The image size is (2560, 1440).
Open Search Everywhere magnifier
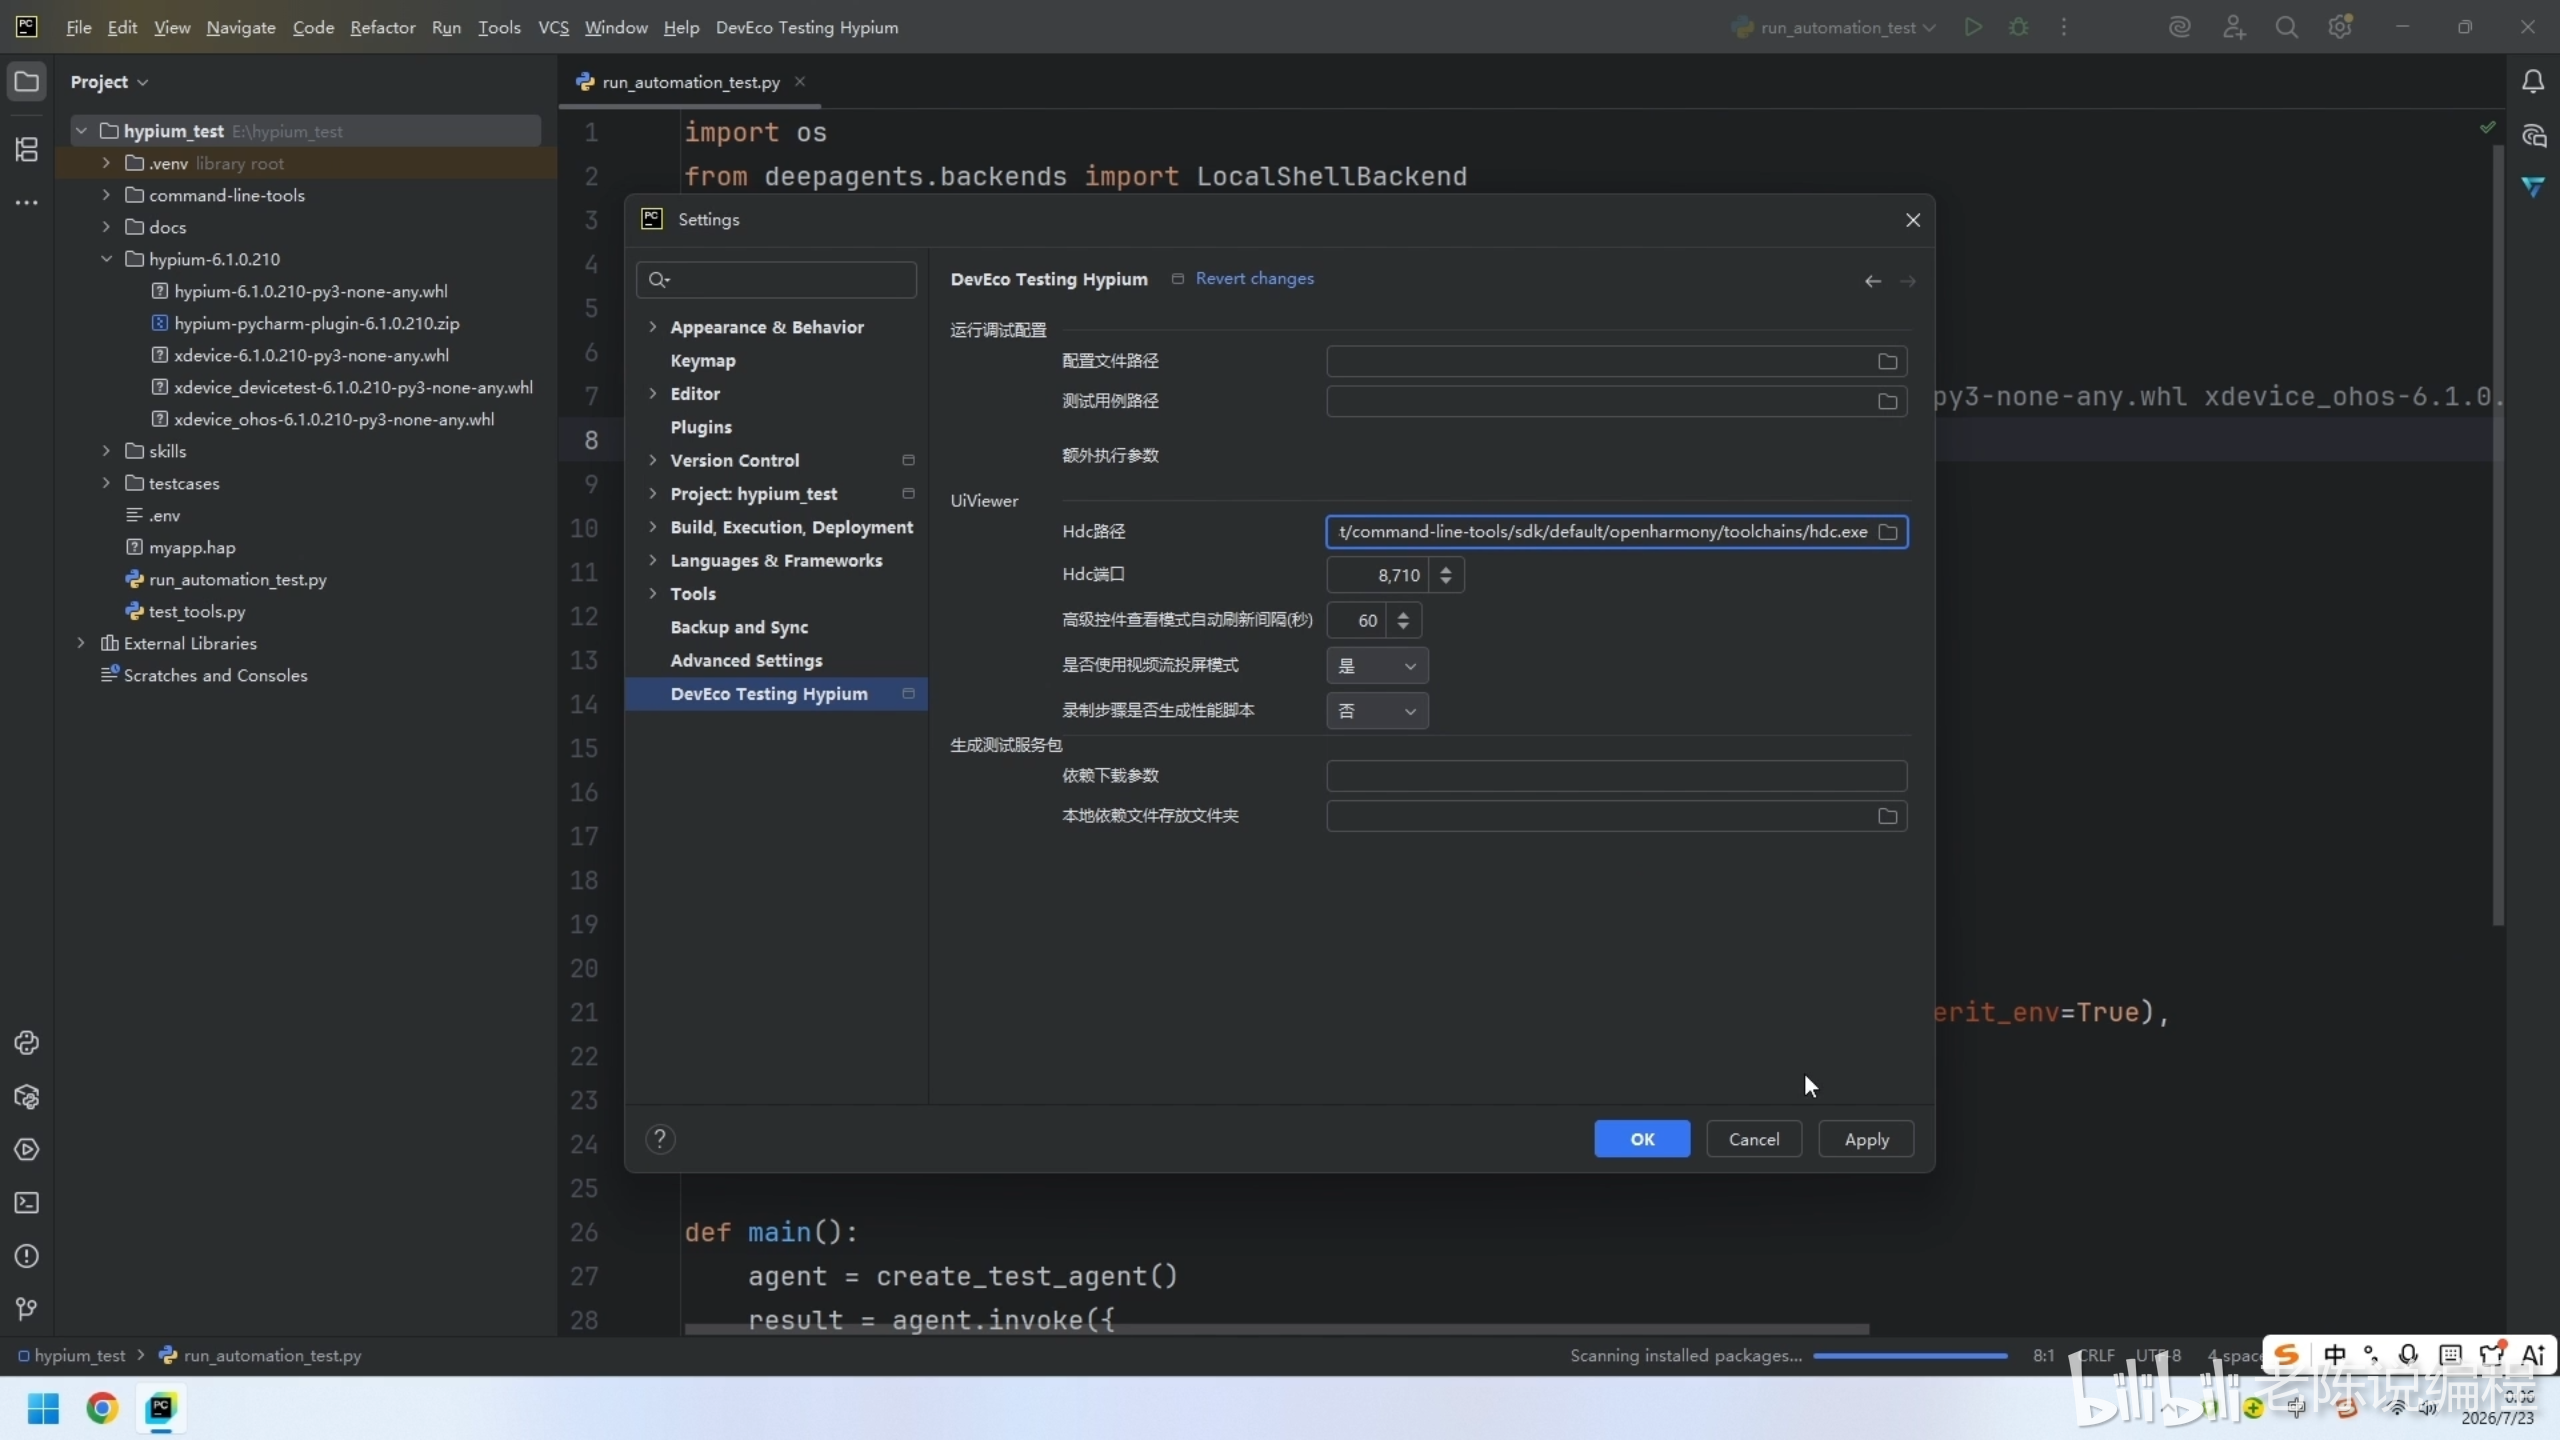coord(2286,27)
